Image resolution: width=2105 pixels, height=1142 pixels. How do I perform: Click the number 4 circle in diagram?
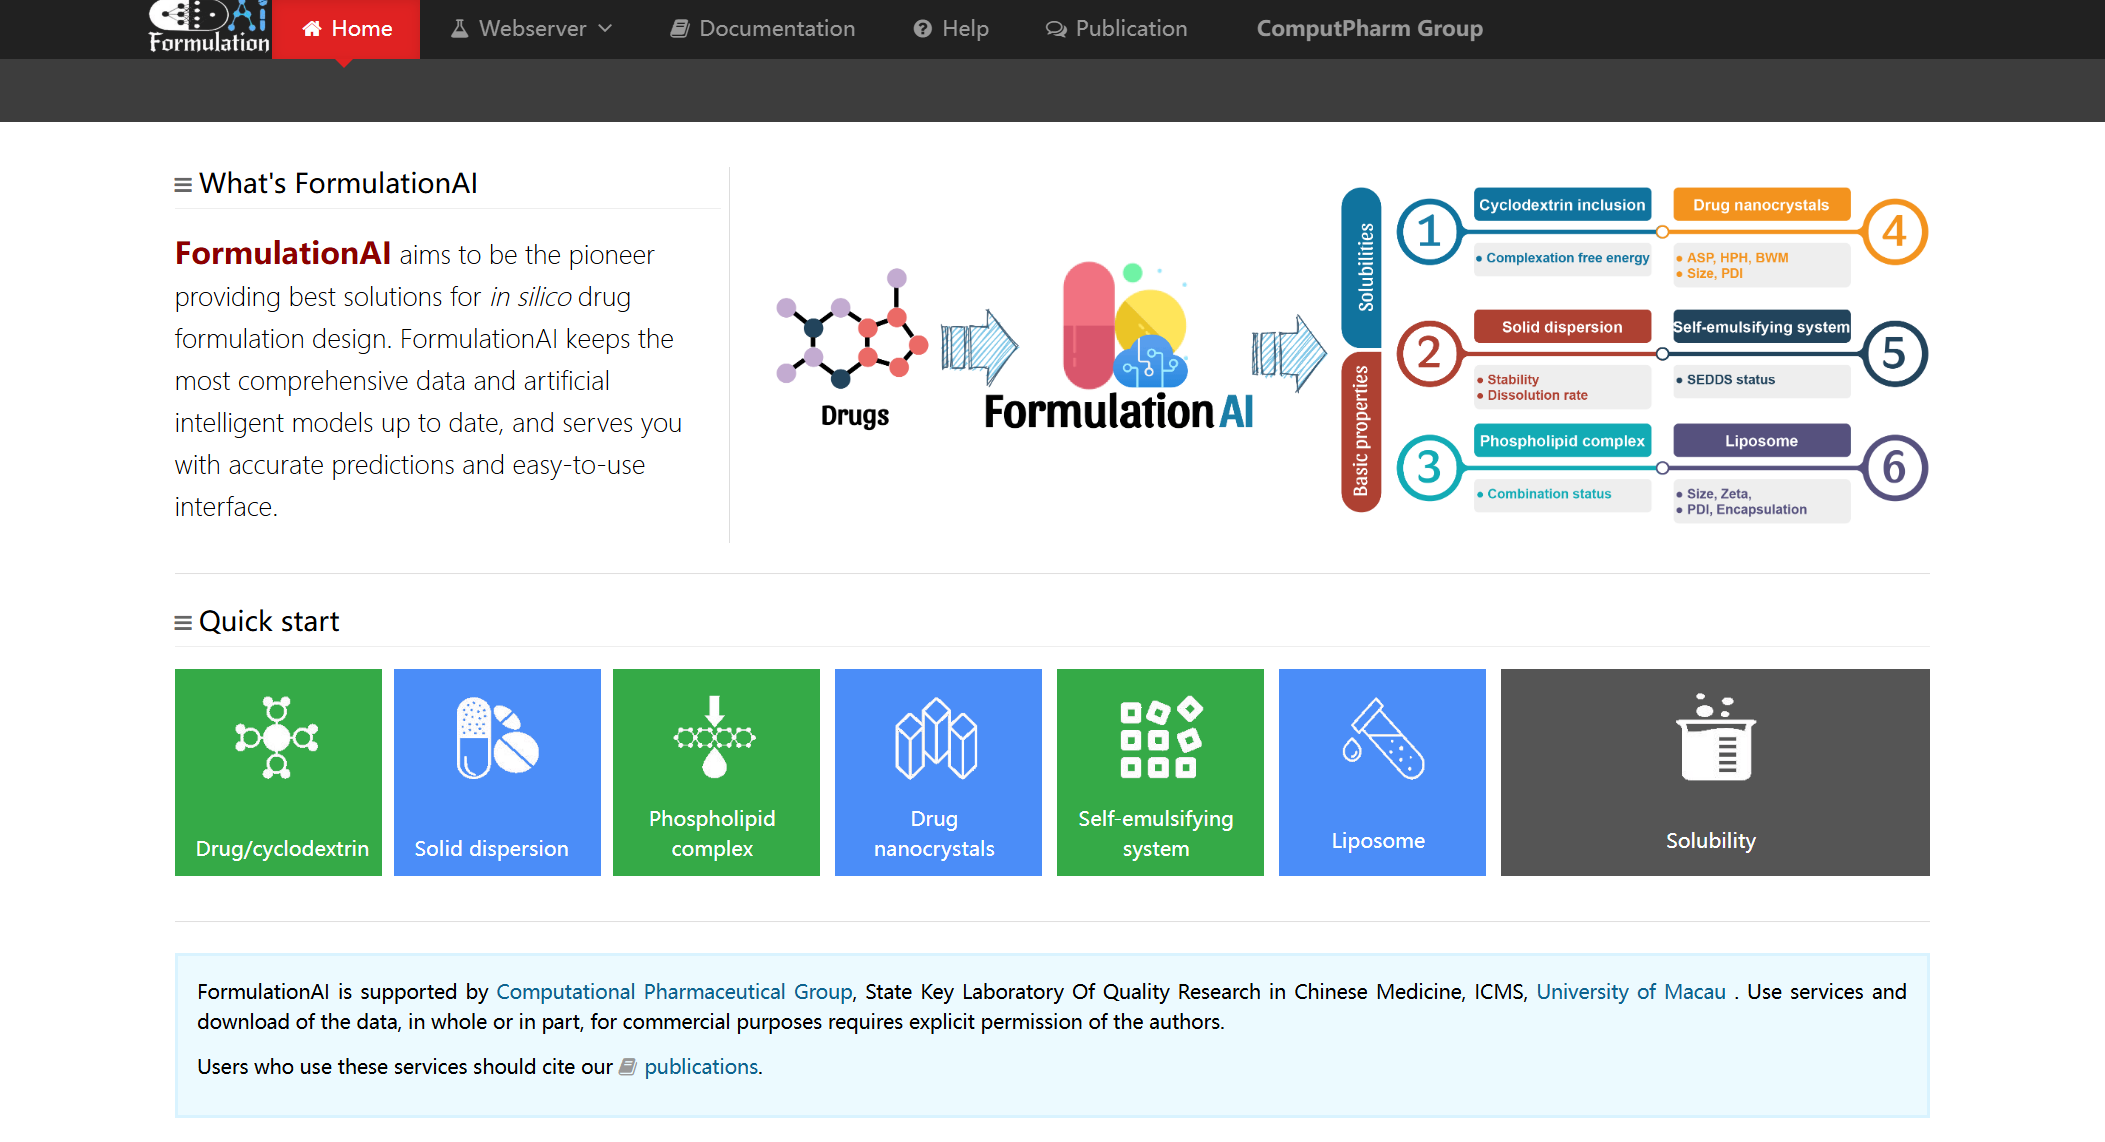point(1894,232)
